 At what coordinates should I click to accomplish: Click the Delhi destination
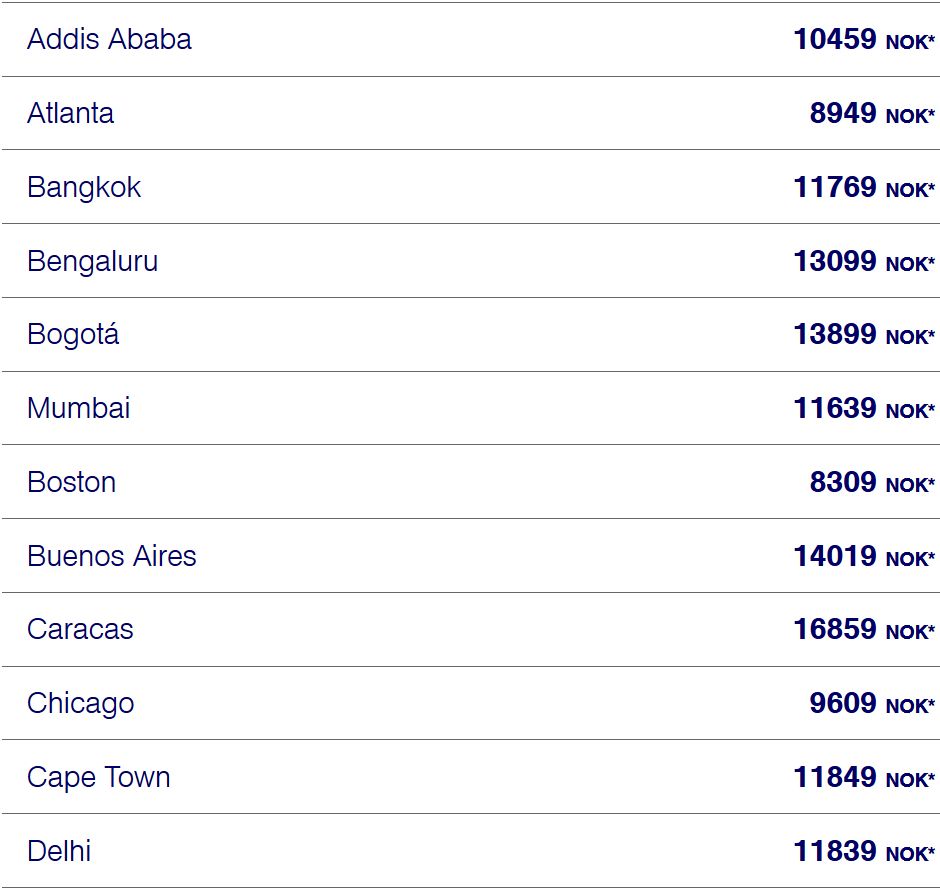(x=59, y=851)
